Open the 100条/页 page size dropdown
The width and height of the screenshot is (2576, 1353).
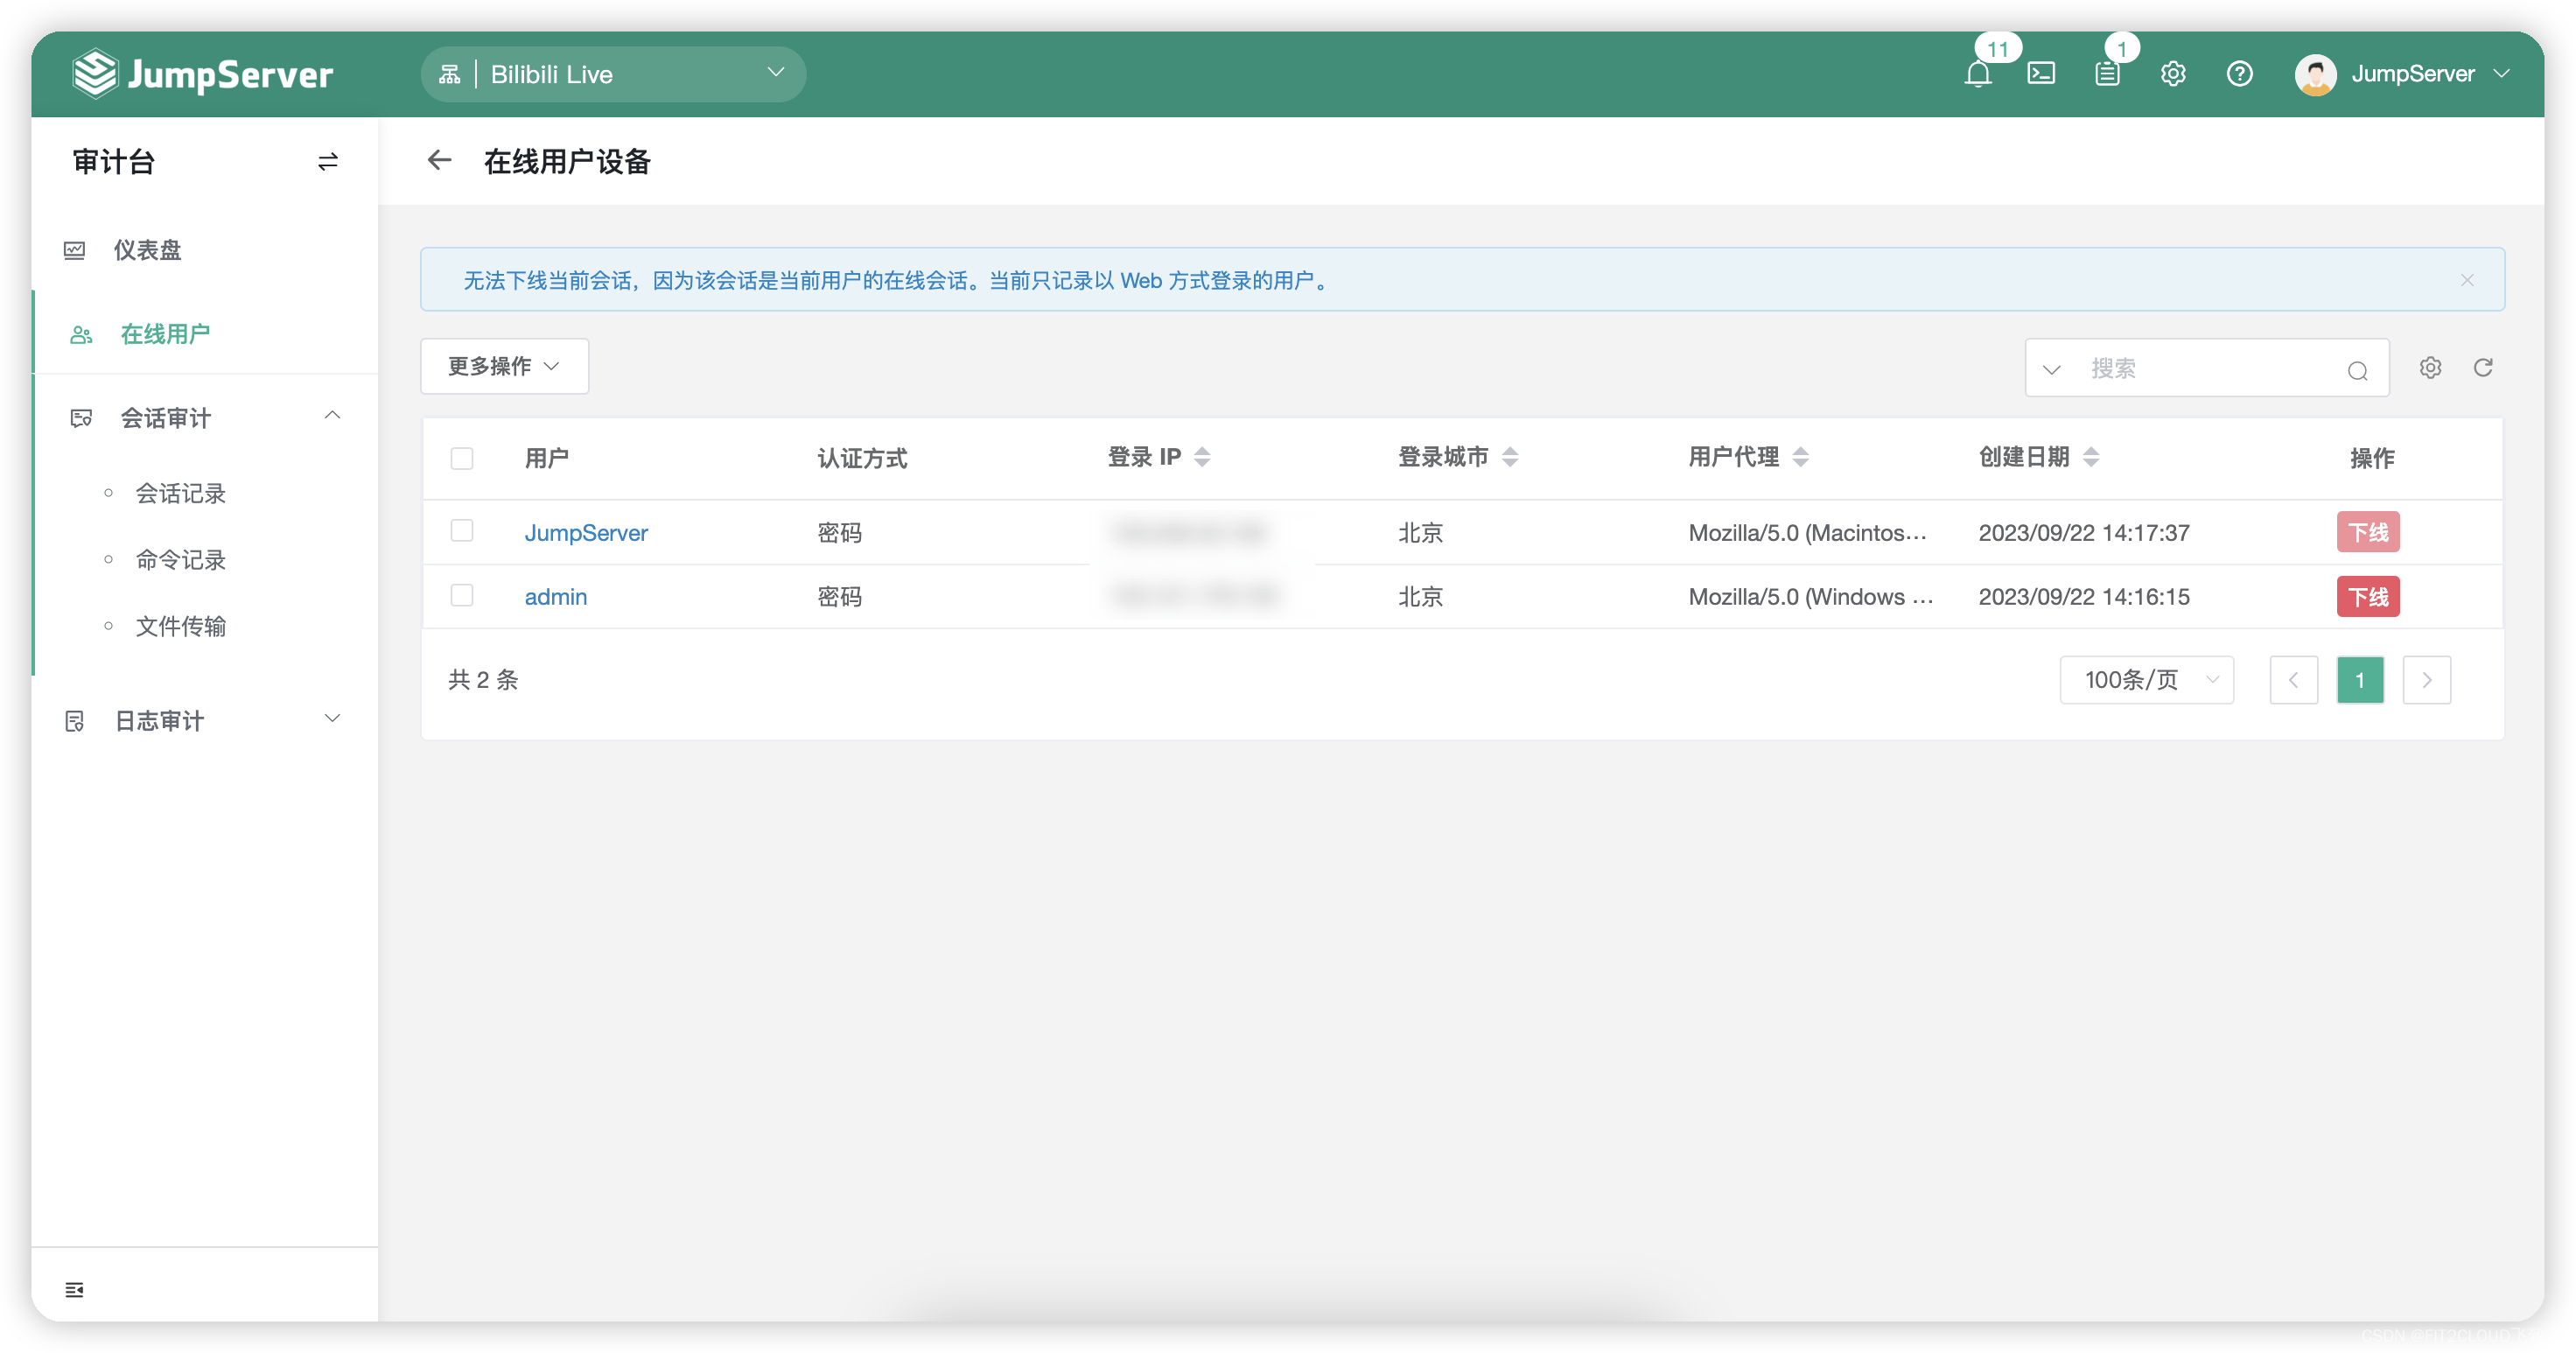[2146, 680]
